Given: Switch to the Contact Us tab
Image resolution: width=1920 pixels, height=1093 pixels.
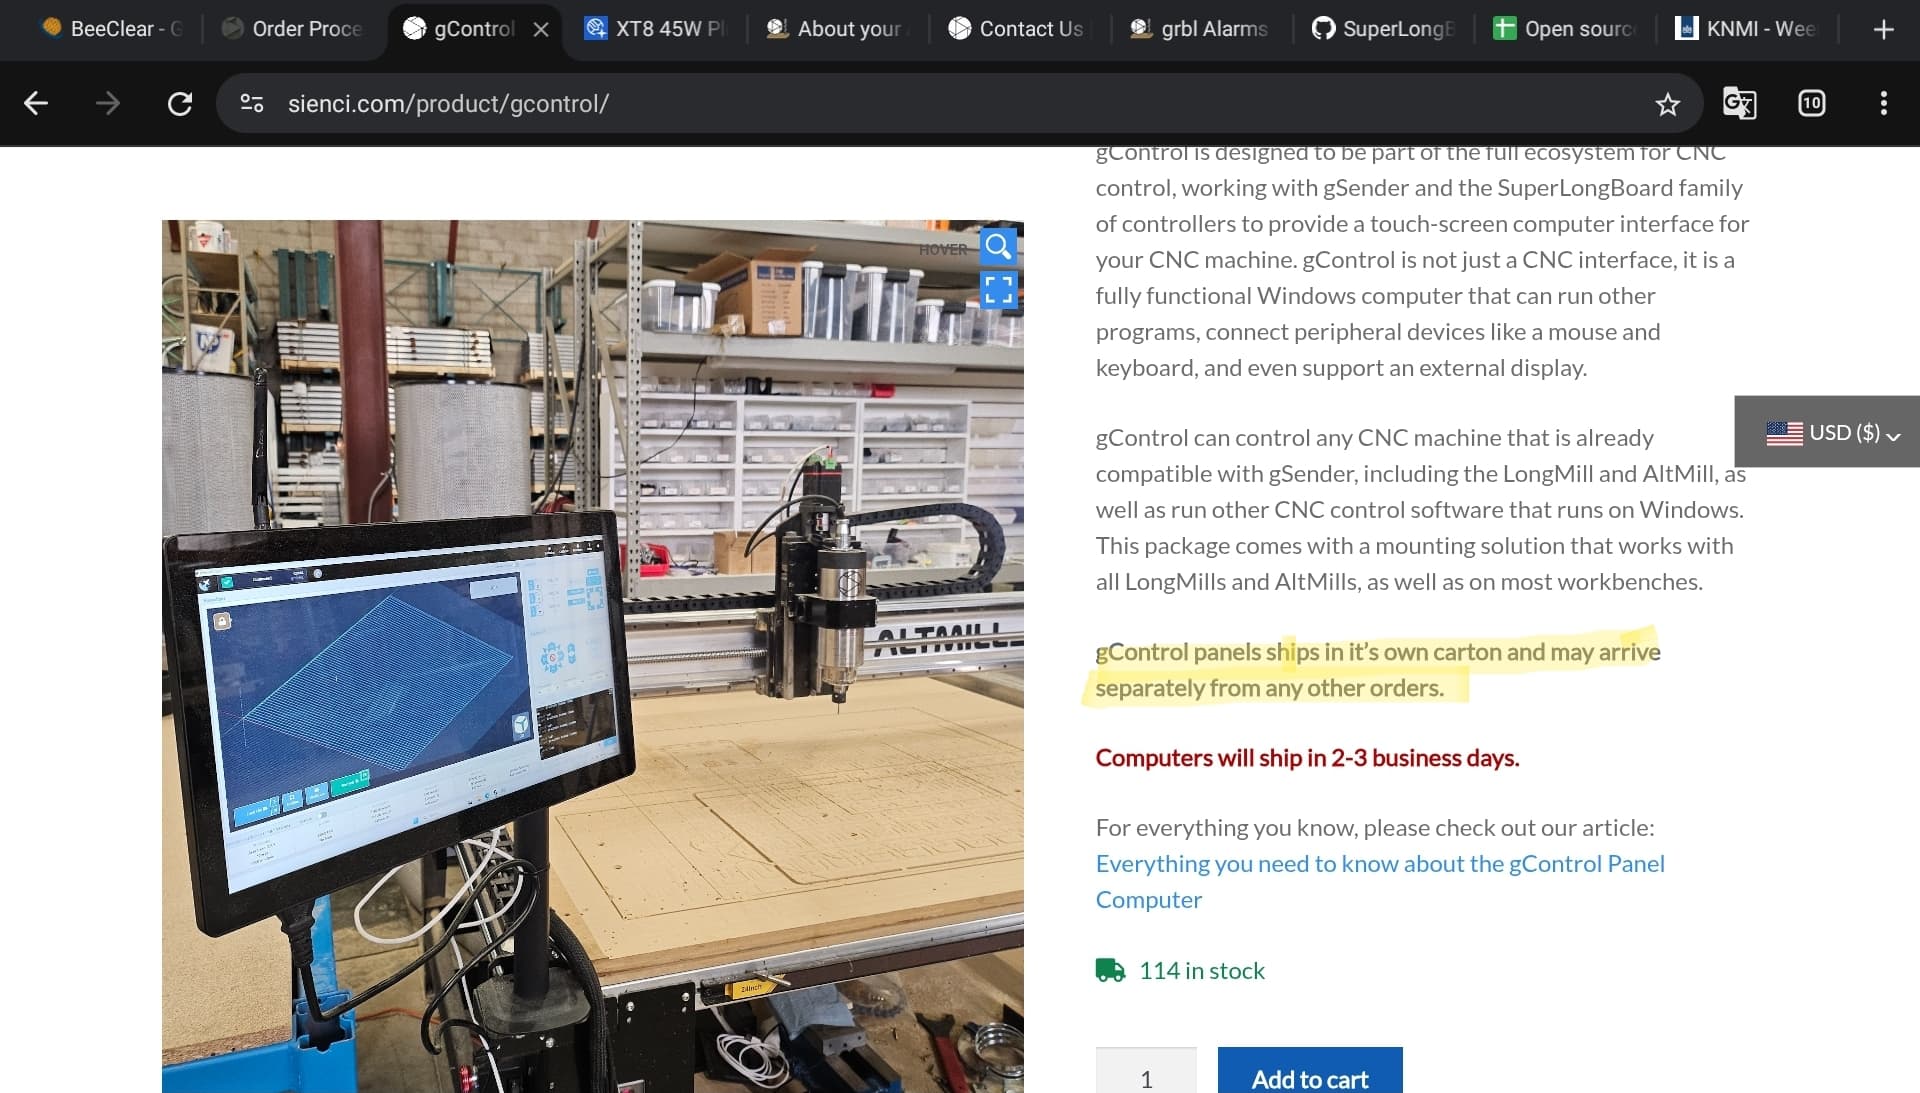Looking at the screenshot, I should point(1018,29).
